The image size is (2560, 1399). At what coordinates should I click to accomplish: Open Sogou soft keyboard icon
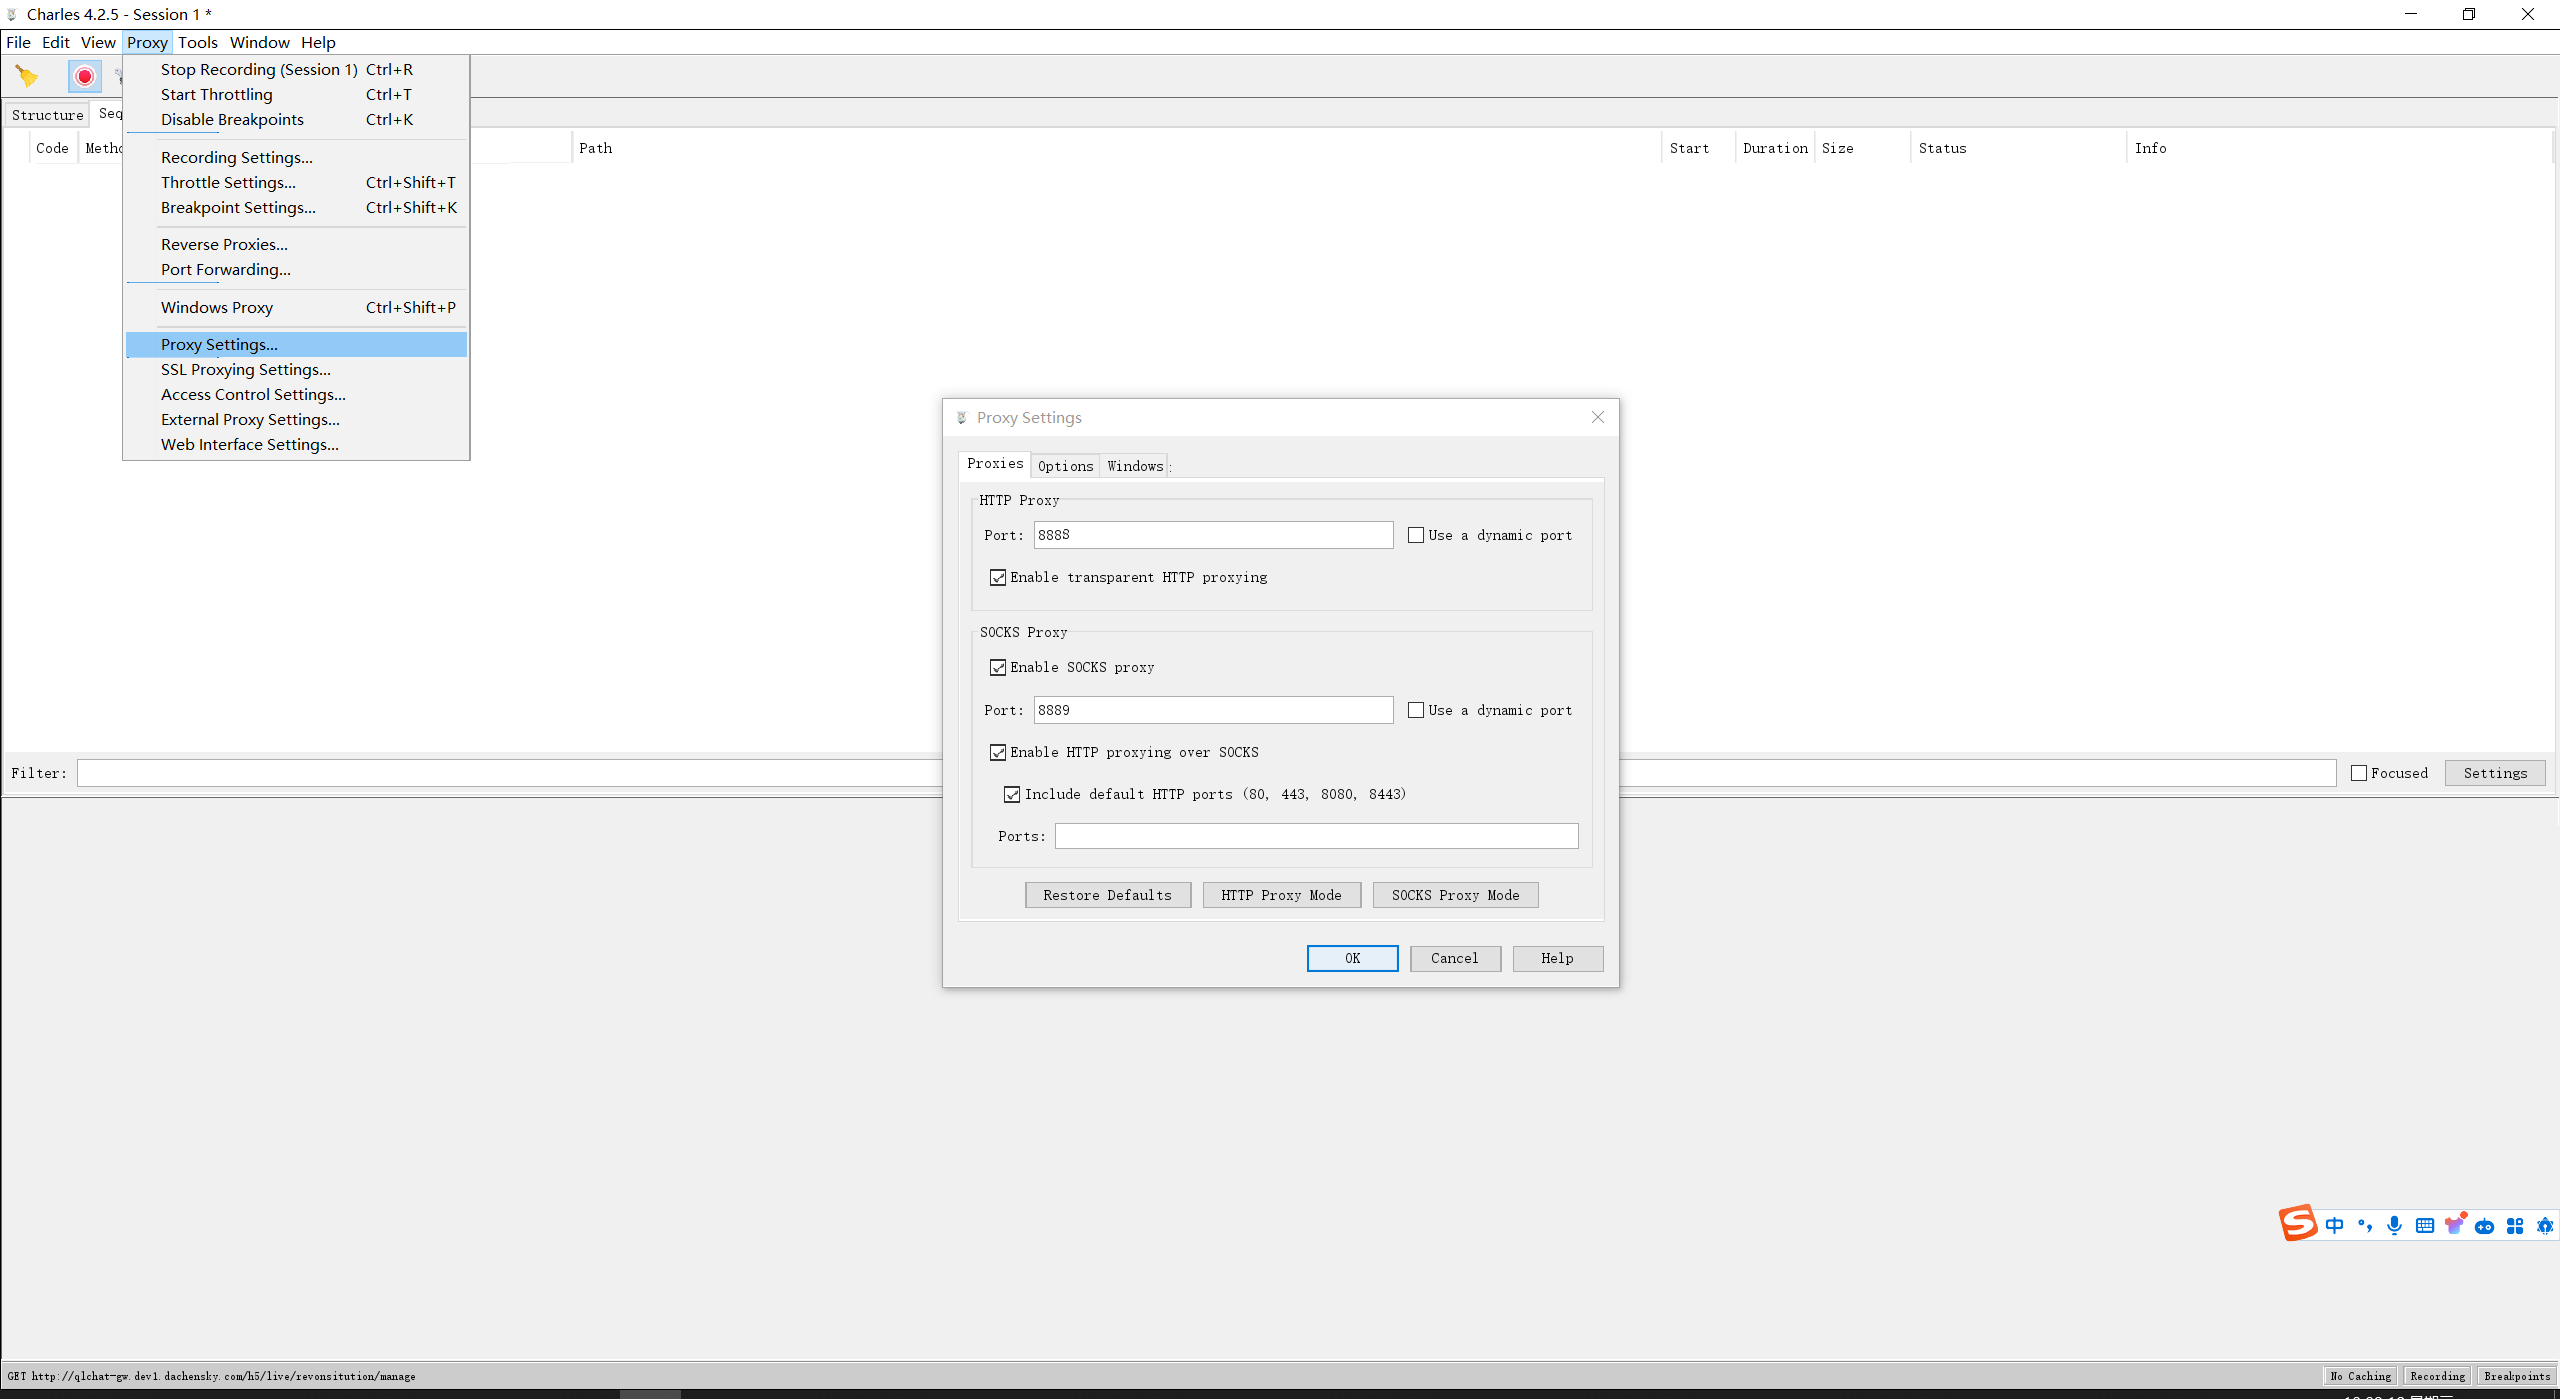2424,1225
